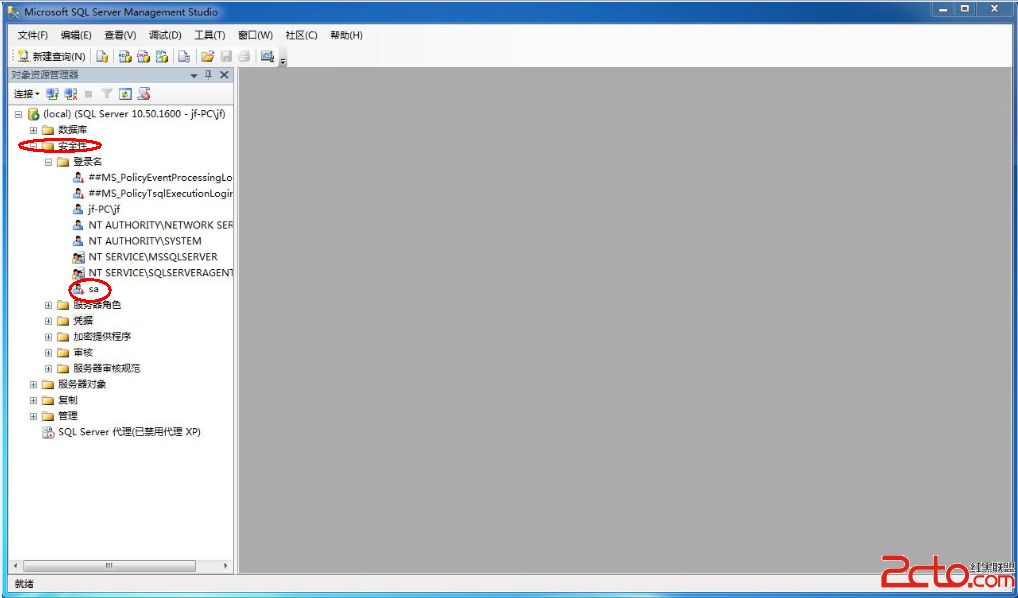Image resolution: width=1018 pixels, height=598 pixels.
Task: Expand the 数据库 (Databases) node
Action: point(32,129)
